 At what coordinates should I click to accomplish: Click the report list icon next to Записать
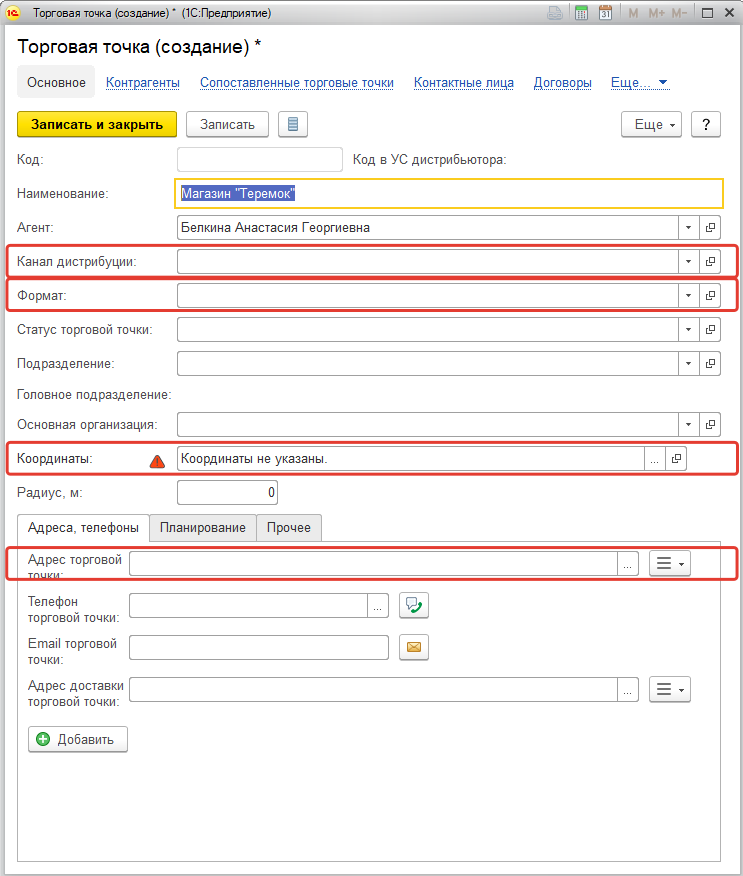(293, 124)
